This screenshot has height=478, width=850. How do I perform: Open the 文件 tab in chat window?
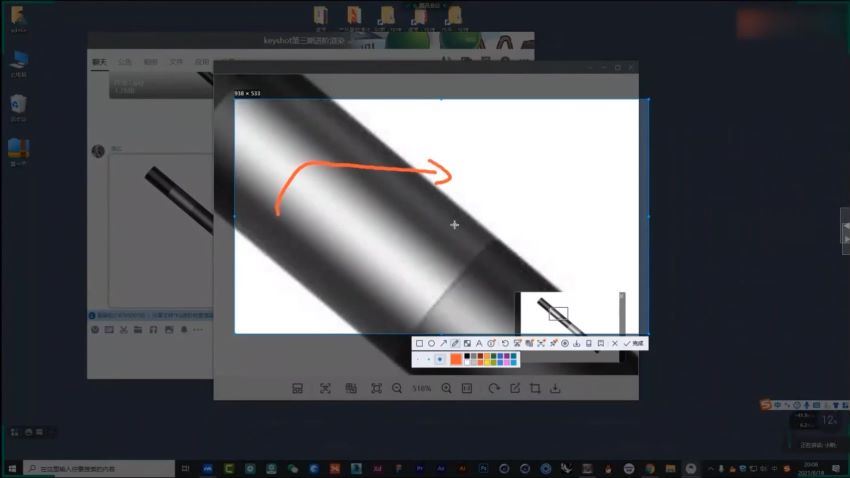coord(176,61)
